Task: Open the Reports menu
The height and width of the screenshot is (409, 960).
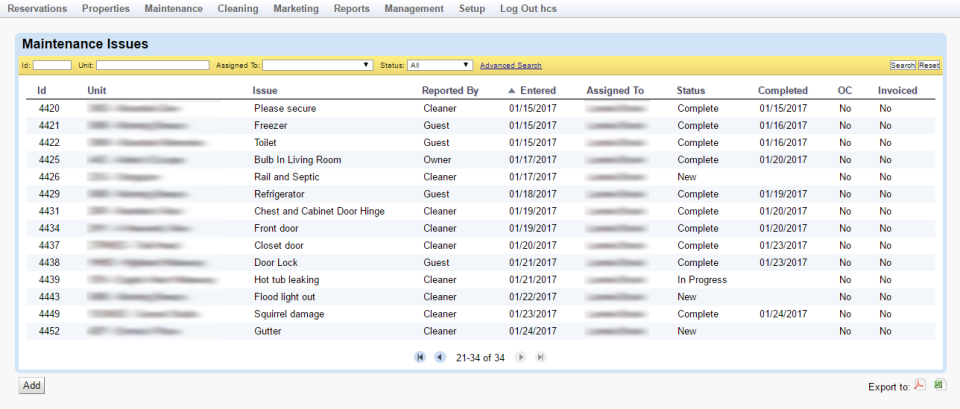Action: (351, 9)
